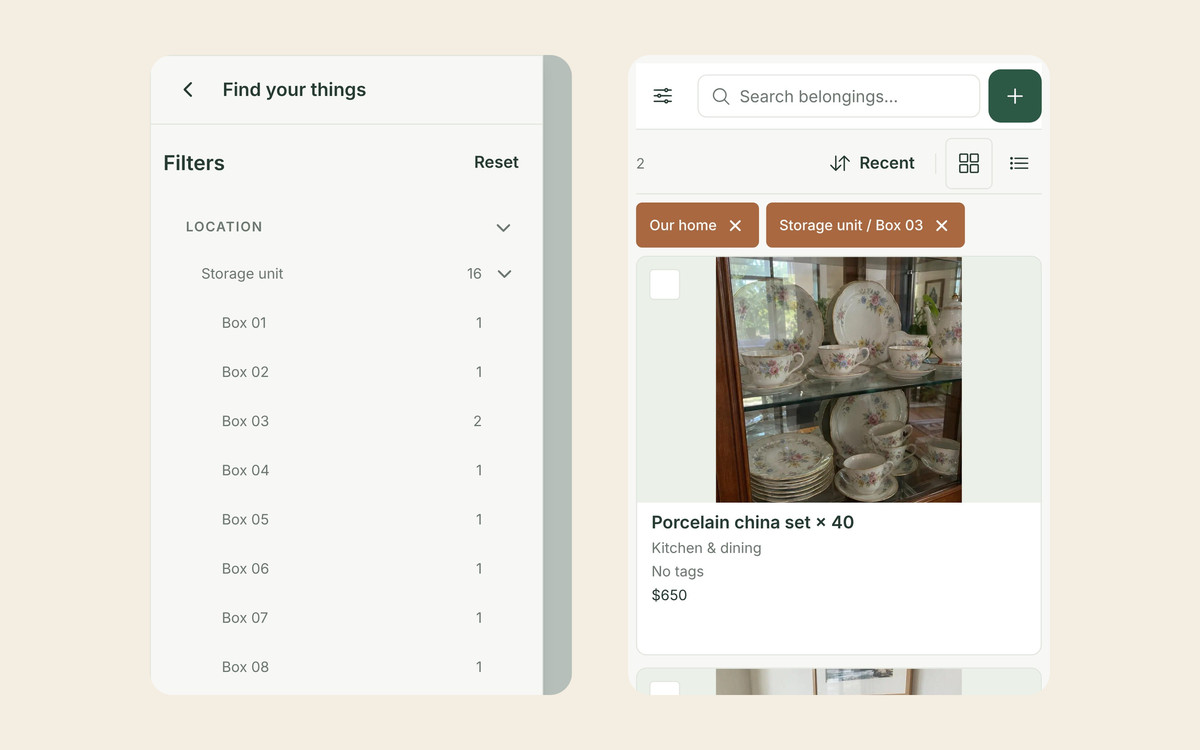The width and height of the screenshot is (1200, 750).
Task: Open Porcelain china set × 40 title
Action: click(x=752, y=522)
